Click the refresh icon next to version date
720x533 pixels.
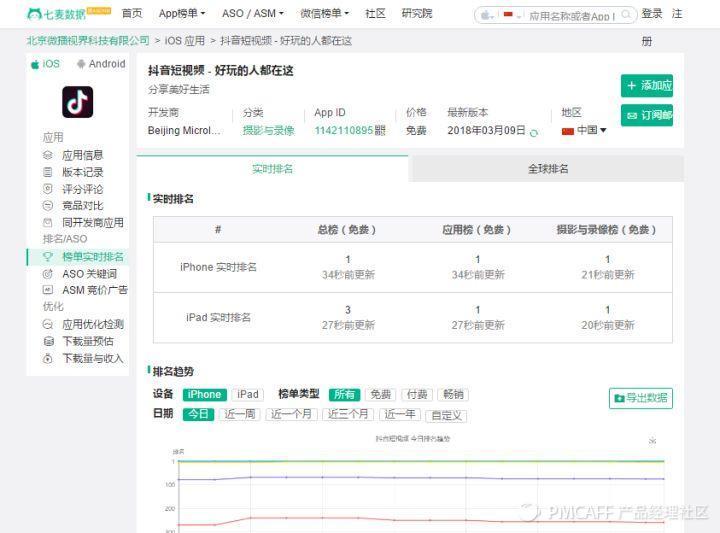click(x=534, y=133)
